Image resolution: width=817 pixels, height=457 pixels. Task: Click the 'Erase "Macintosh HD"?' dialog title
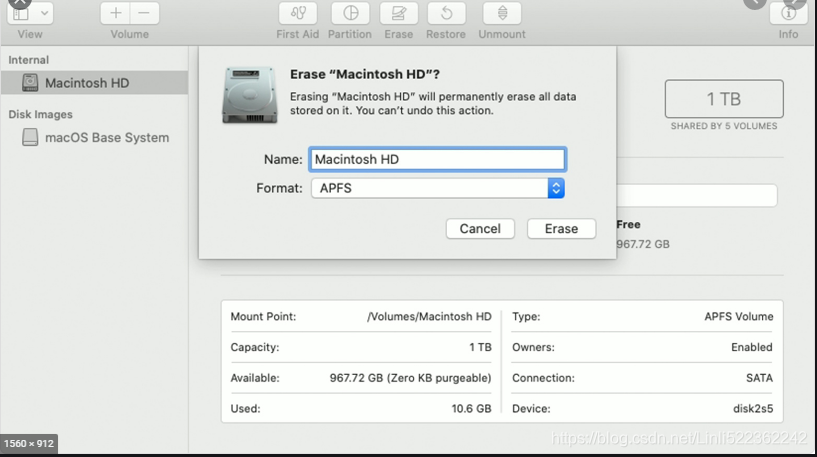(x=365, y=74)
